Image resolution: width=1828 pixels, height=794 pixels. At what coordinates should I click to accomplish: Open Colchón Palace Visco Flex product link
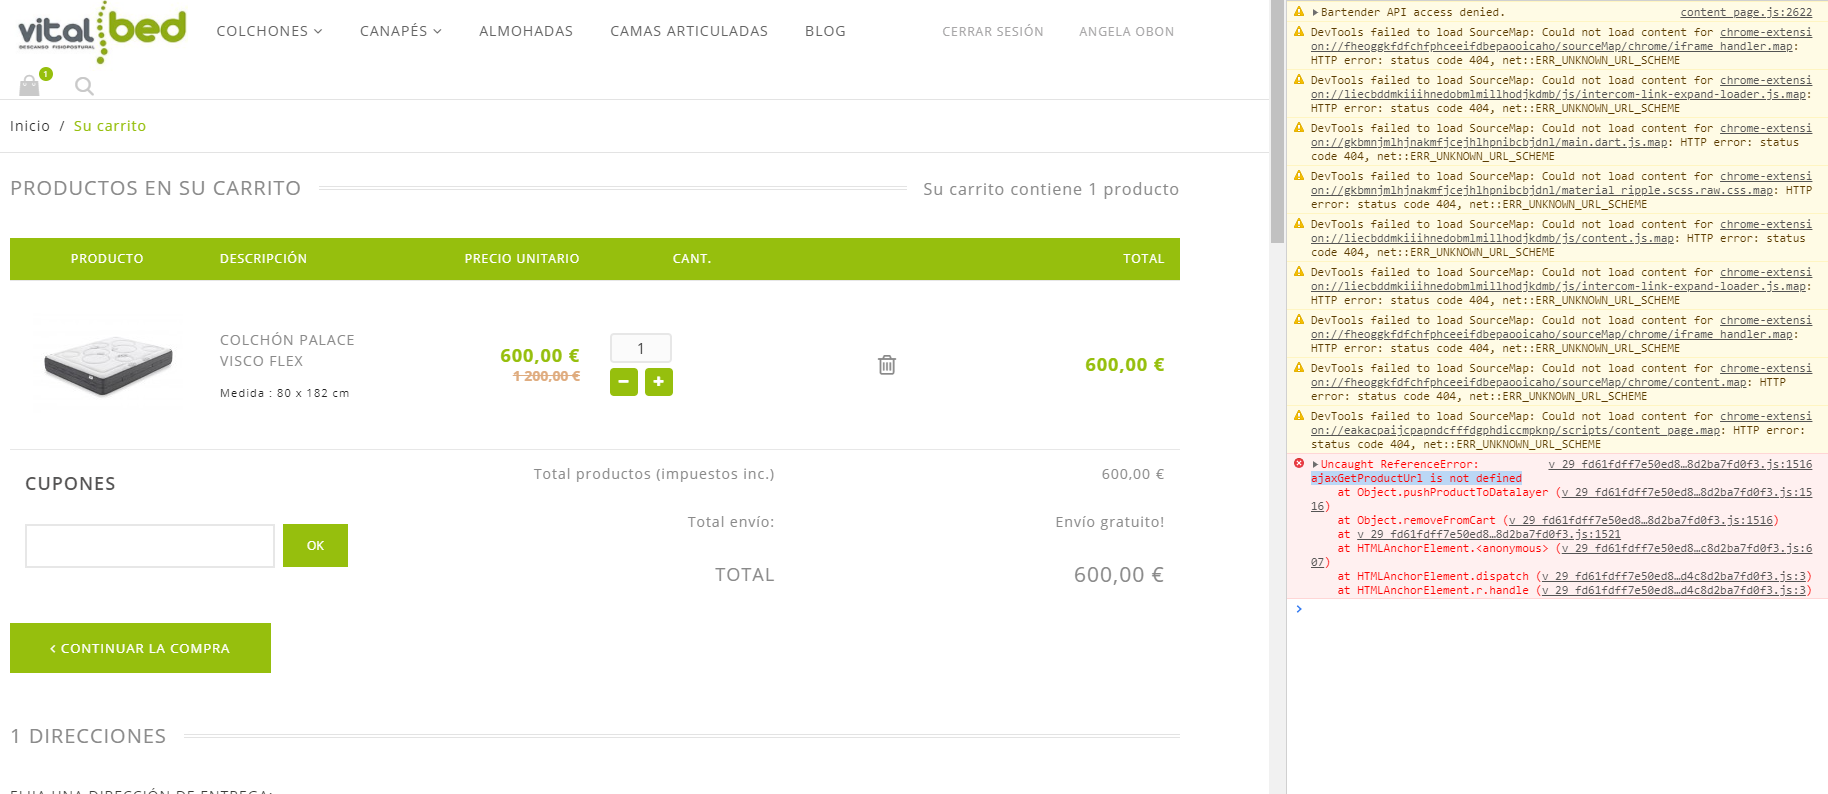pos(287,350)
